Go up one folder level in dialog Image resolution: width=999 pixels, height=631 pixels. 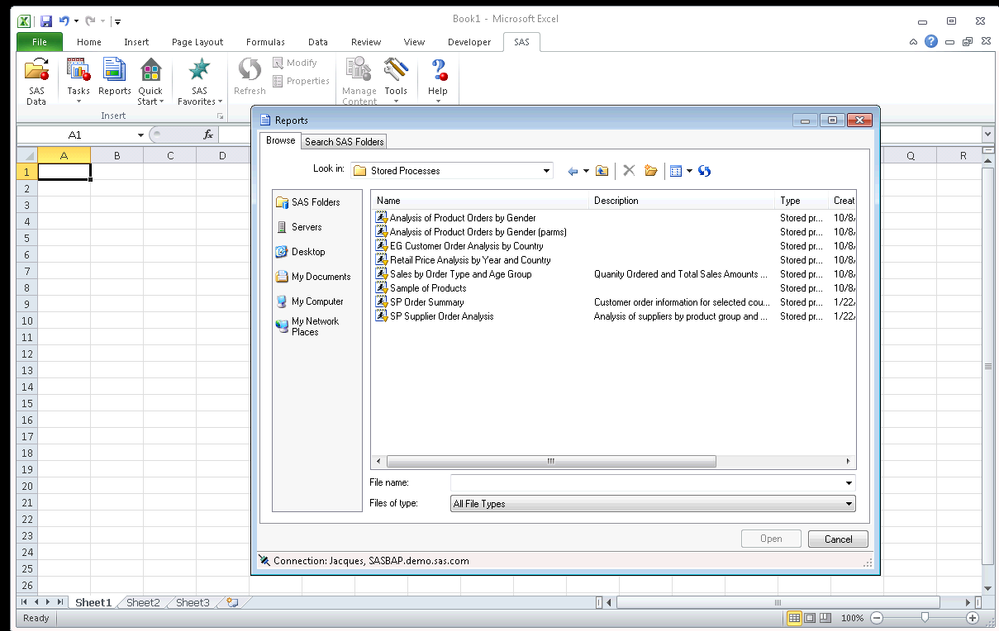(x=602, y=171)
